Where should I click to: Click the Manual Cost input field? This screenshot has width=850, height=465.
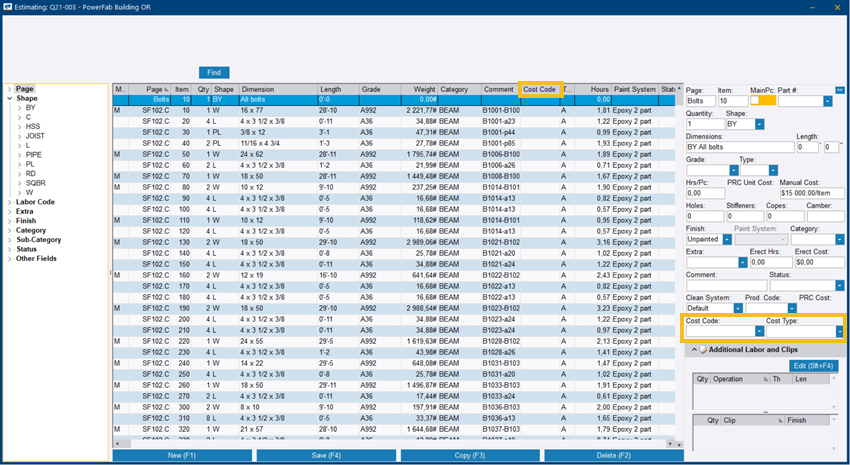click(812, 193)
